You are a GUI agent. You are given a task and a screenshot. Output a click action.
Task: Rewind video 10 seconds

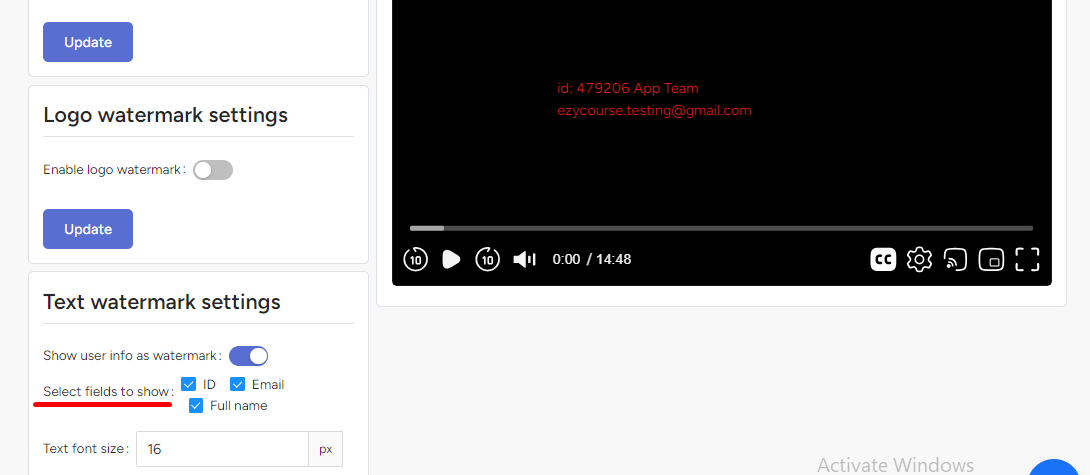(416, 259)
